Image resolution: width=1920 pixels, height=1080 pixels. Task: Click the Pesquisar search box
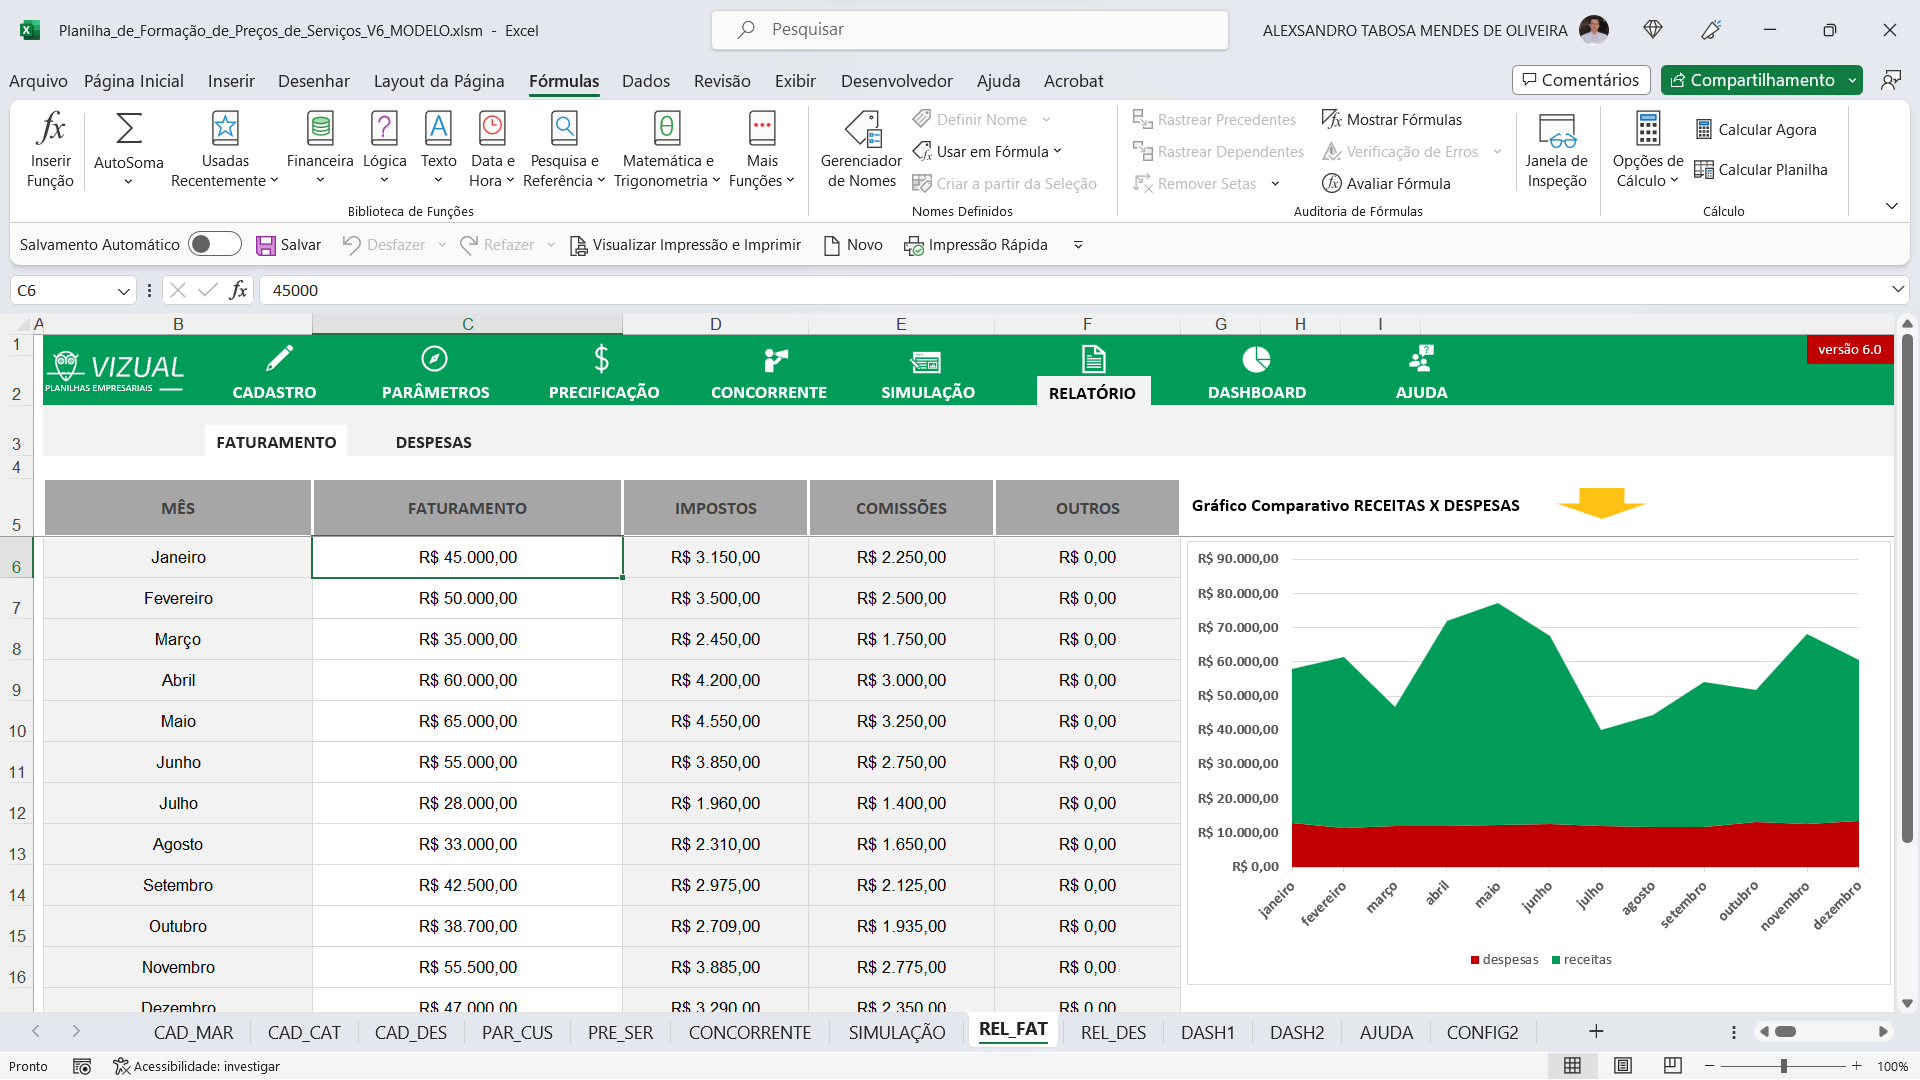pyautogui.click(x=970, y=30)
